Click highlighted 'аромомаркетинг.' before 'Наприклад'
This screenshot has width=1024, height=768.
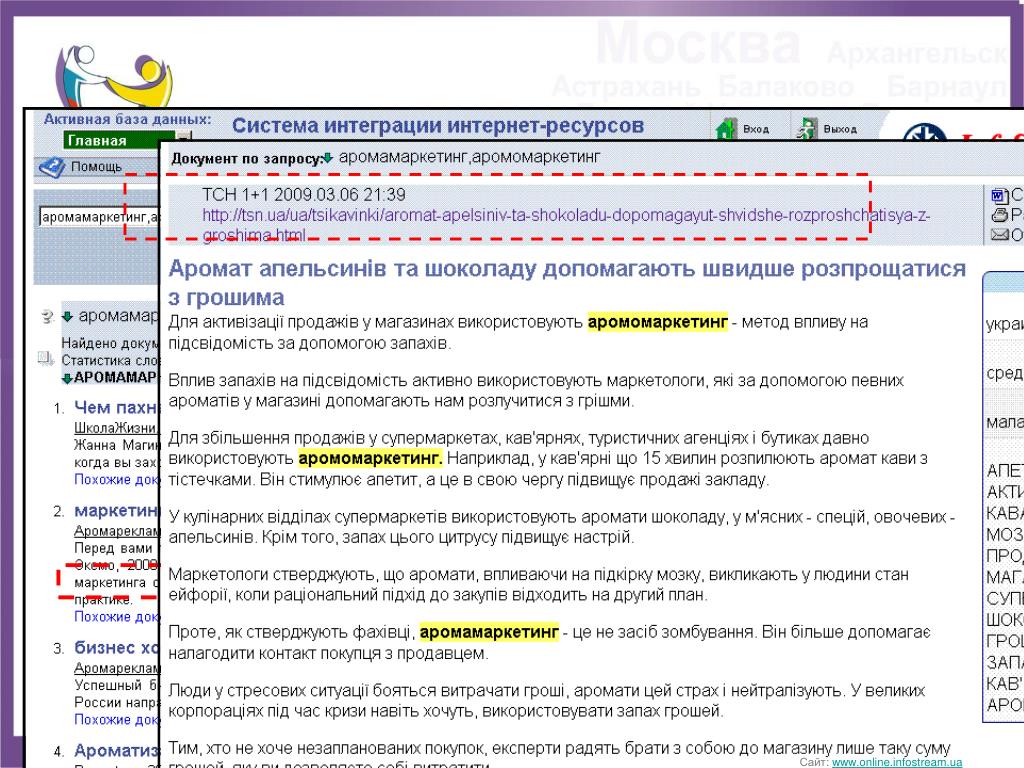point(370,458)
